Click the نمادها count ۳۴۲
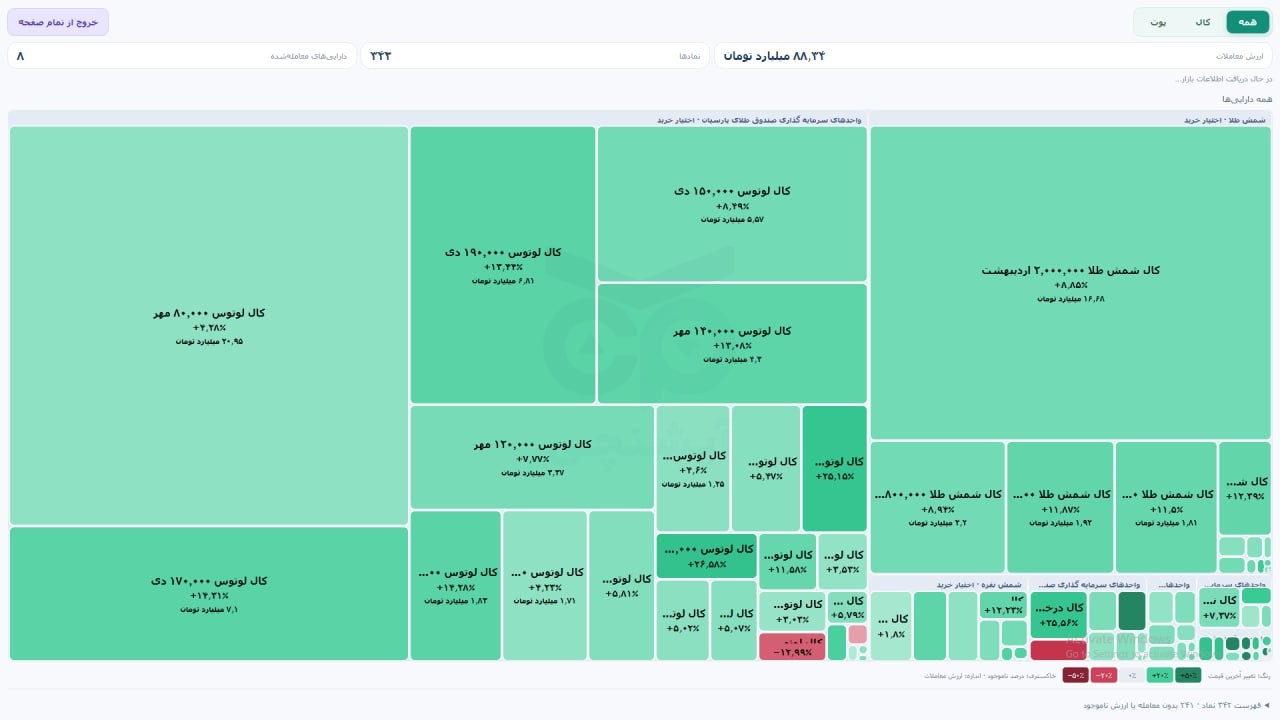This screenshot has height=720, width=1280. point(380,56)
